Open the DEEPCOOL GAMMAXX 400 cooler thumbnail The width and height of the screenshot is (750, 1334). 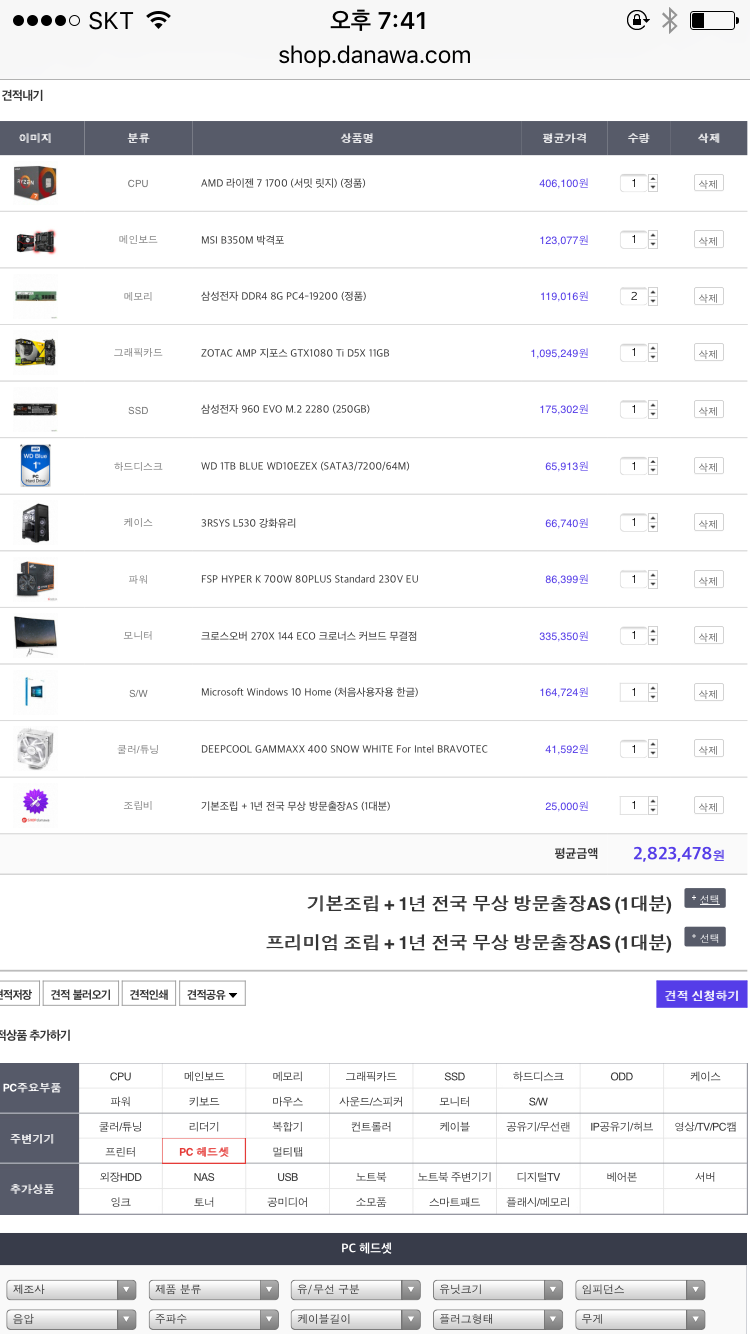click(35, 749)
